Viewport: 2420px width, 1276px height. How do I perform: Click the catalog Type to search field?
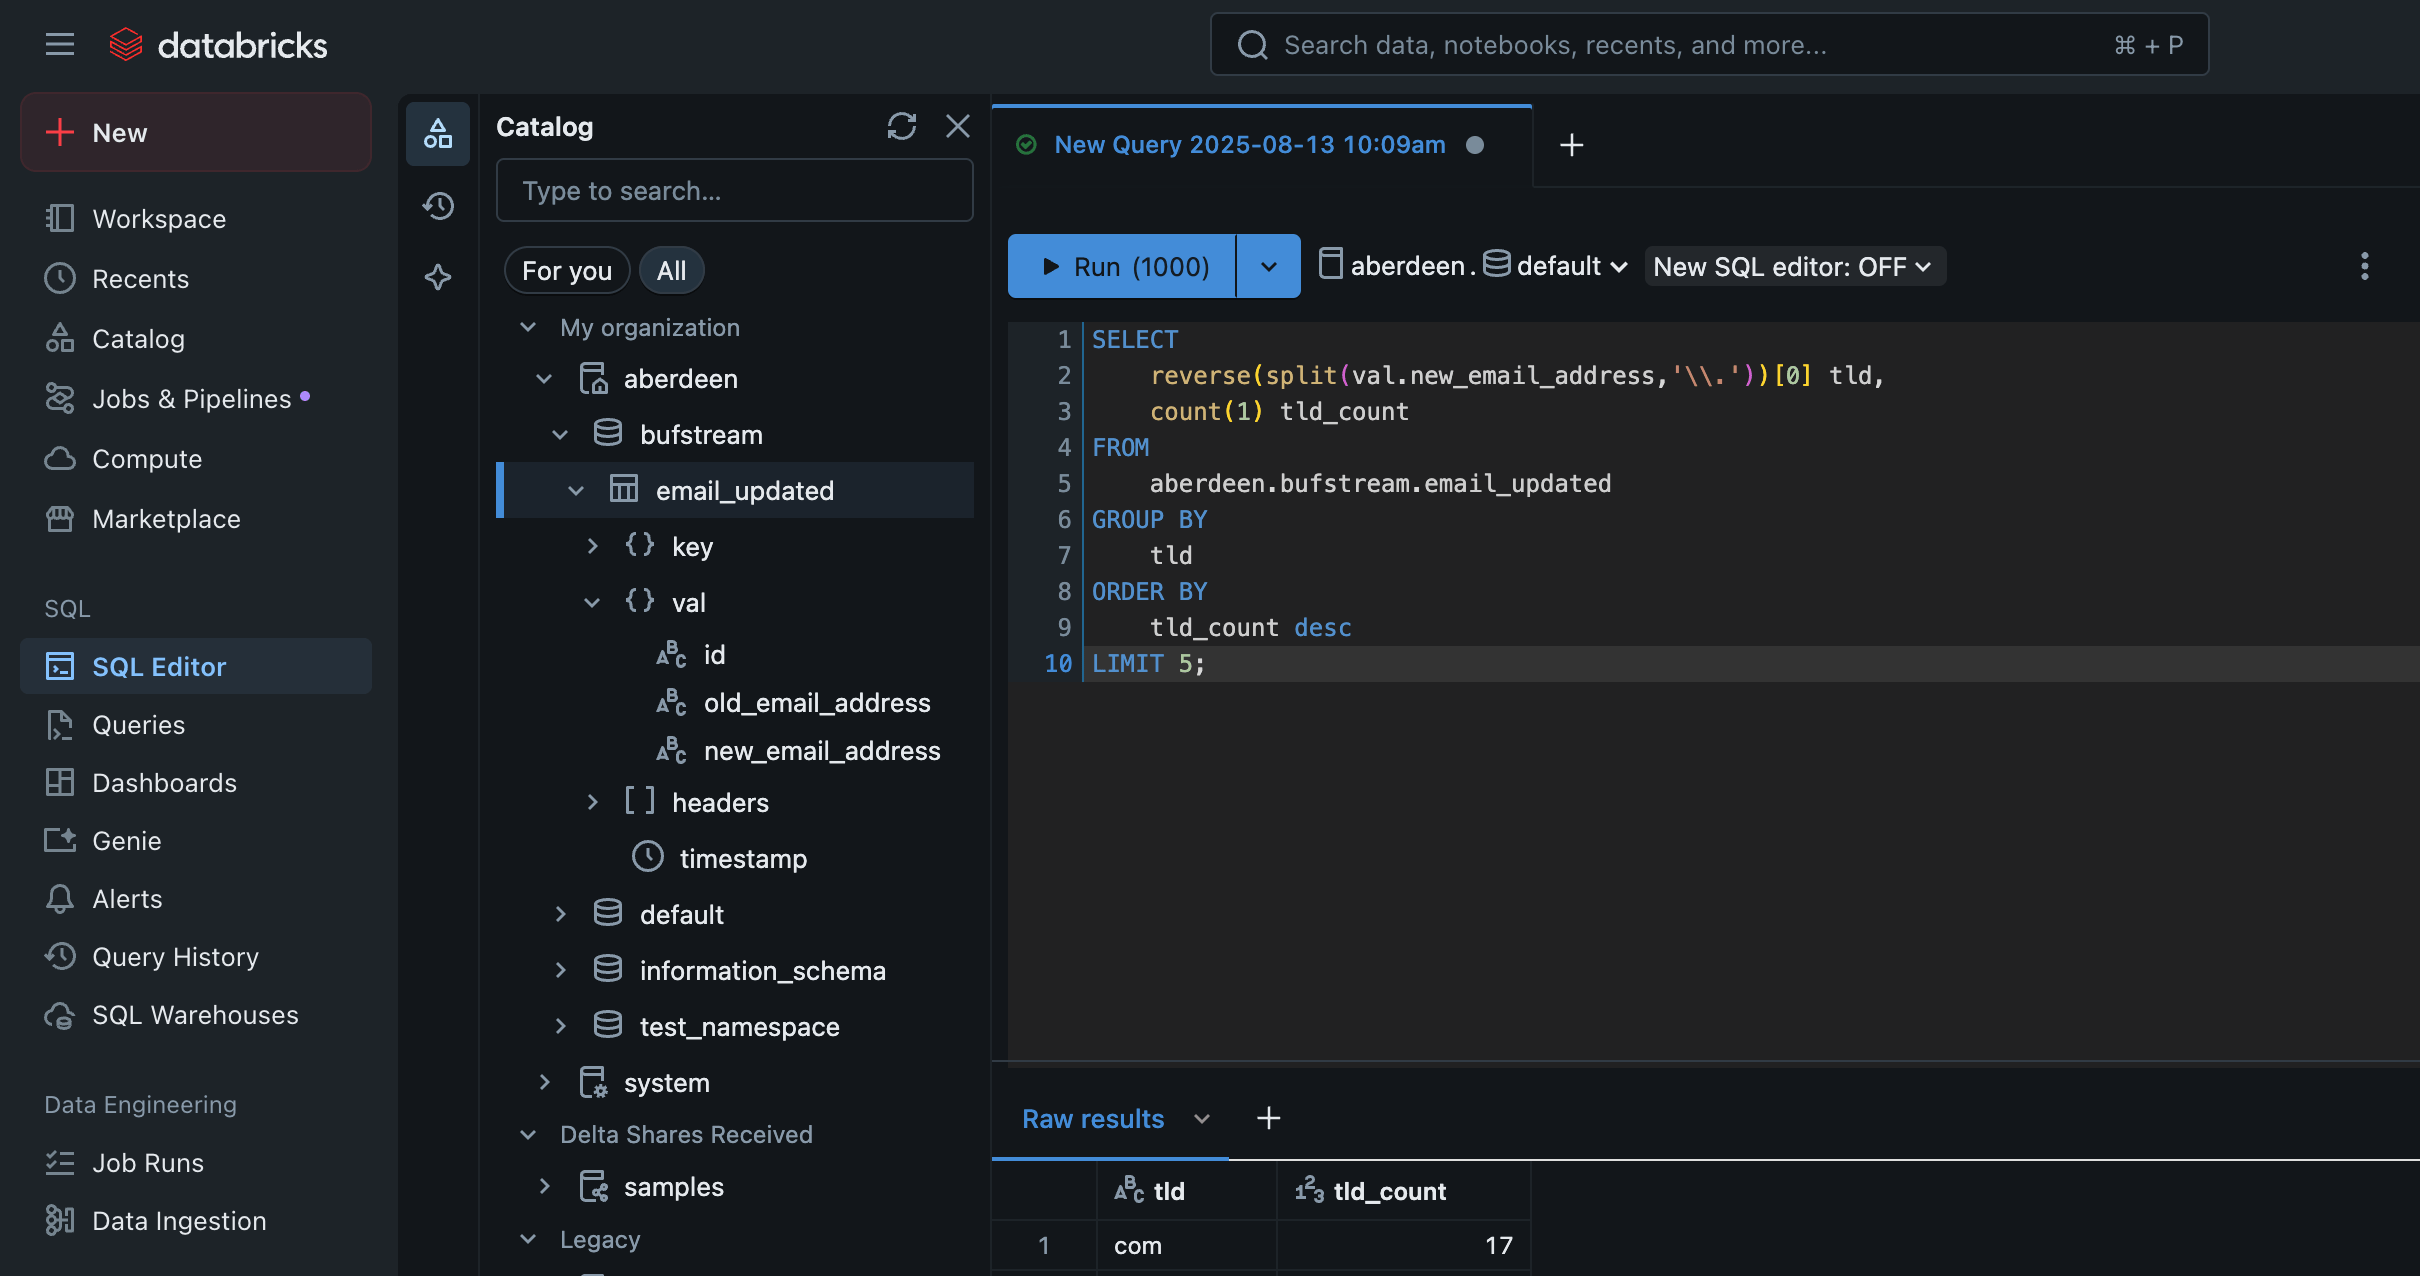pyautogui.click(x=733, y=190)
